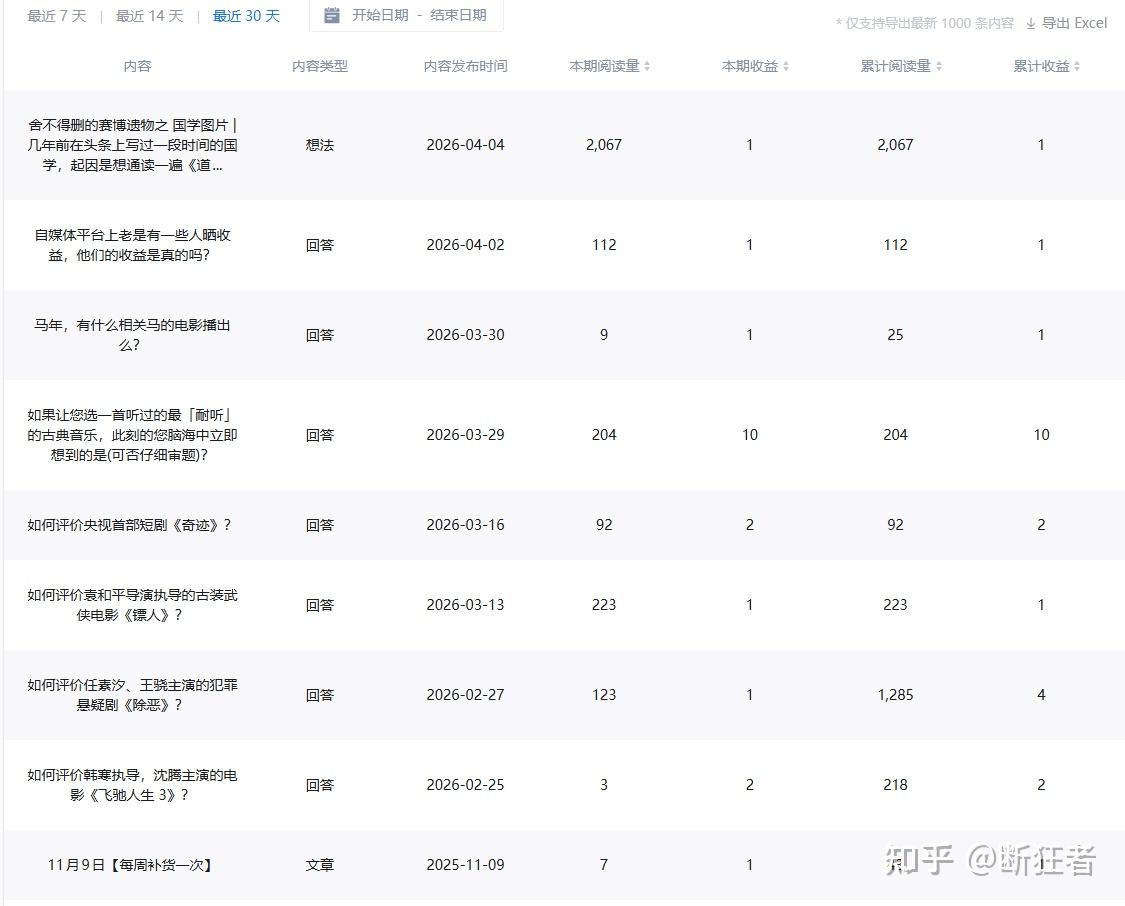Click the date 2026-03-13
The height and width of the screenshot is (906, 1125).
pyautogui.click(x=465, y=605)
